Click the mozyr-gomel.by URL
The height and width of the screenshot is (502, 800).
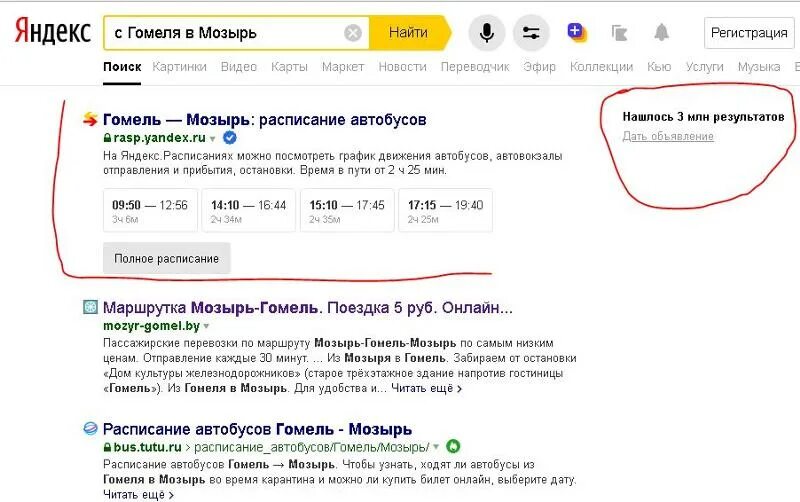point(151,325)
